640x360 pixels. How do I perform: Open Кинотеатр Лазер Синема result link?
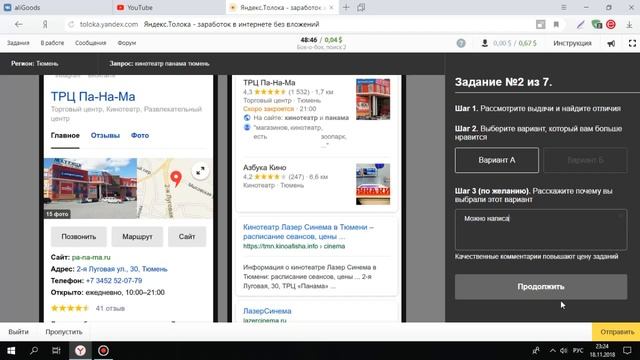(x=308, y=232)
